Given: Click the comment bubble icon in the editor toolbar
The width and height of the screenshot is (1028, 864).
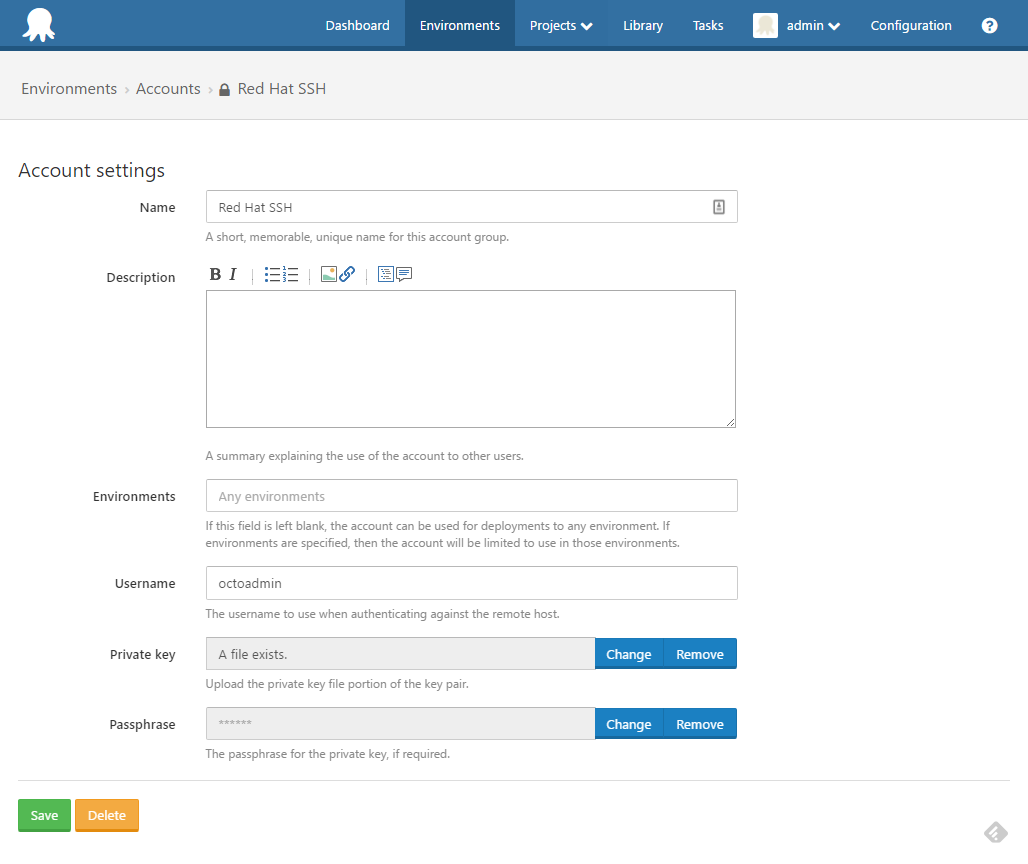Looking at the screenshot, I should [403, 274].
